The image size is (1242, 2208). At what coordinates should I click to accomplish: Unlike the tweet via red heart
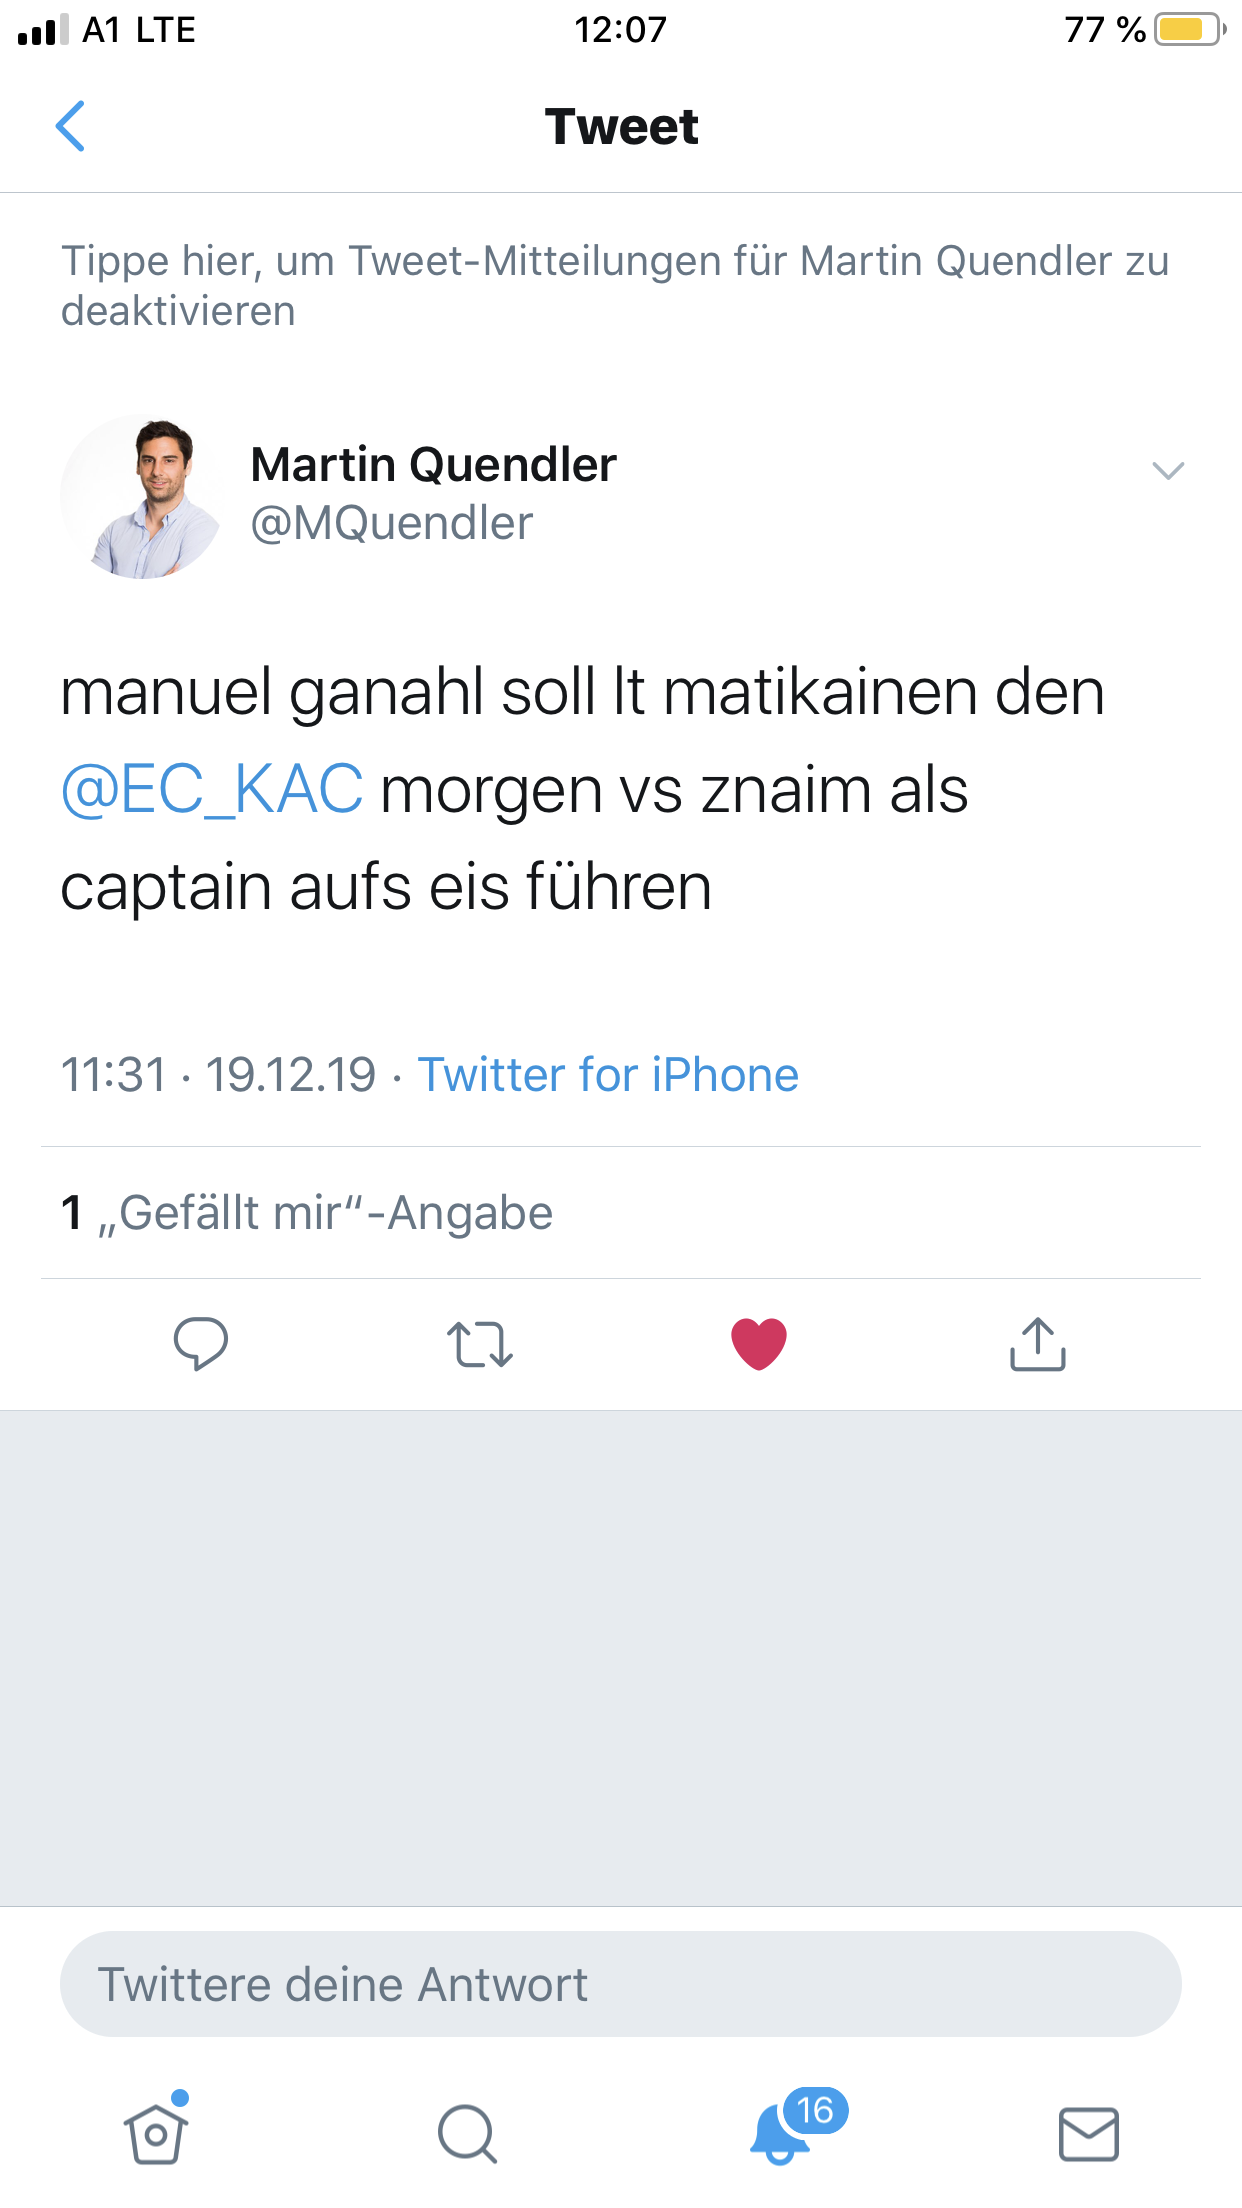759,1343
